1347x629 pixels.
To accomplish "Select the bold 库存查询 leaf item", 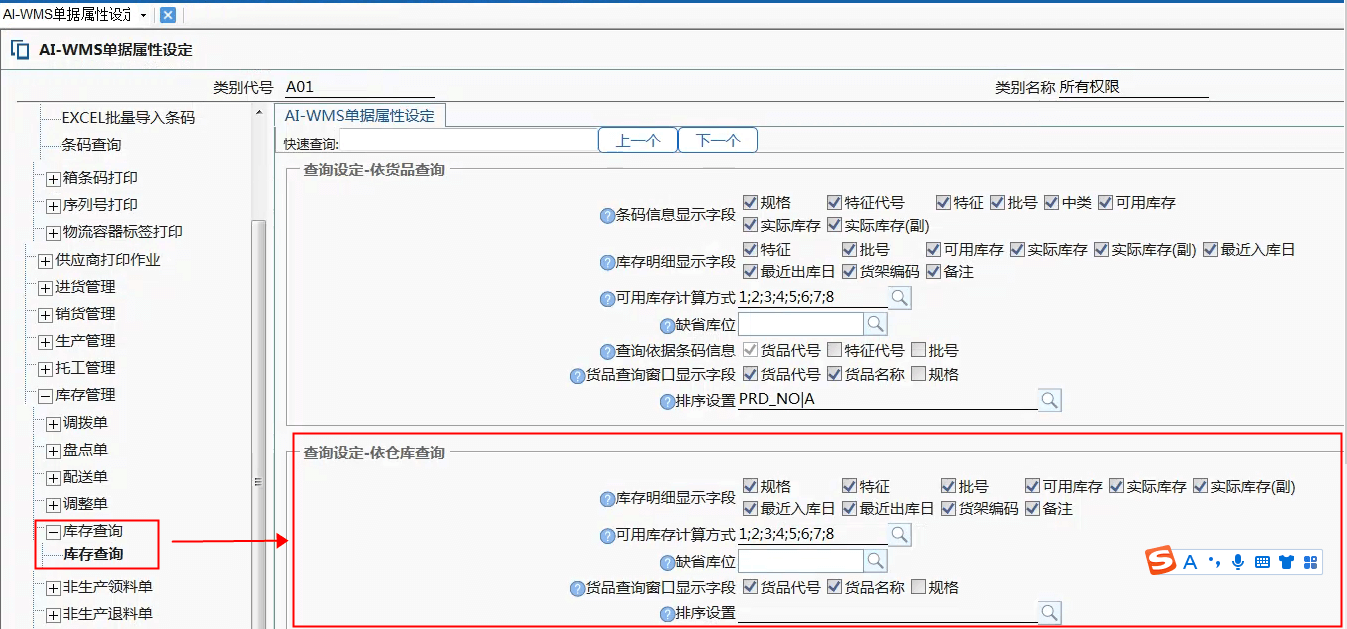I will coord(93,553).
